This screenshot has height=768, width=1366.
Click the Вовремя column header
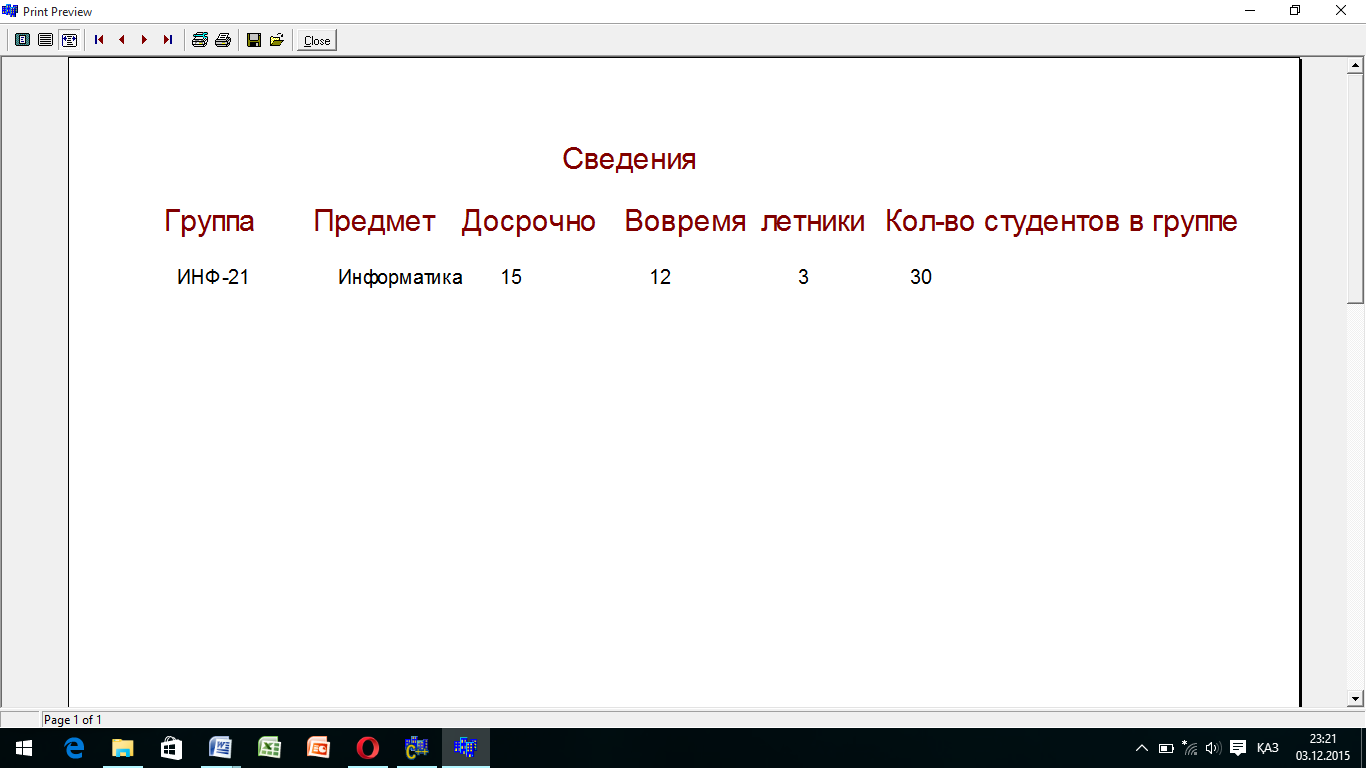tap(685, 222)
